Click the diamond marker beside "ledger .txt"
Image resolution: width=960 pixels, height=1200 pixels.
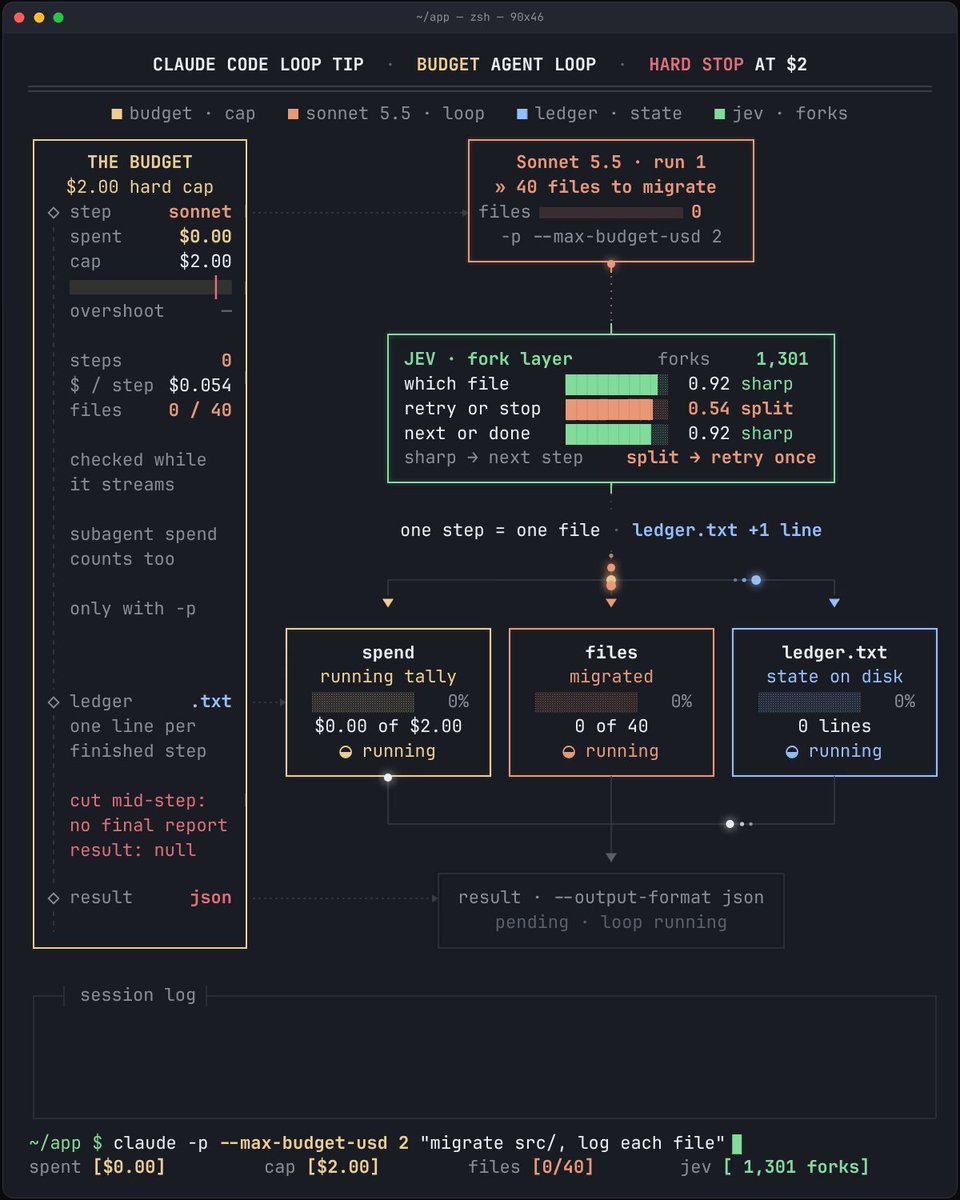(53, 702)
